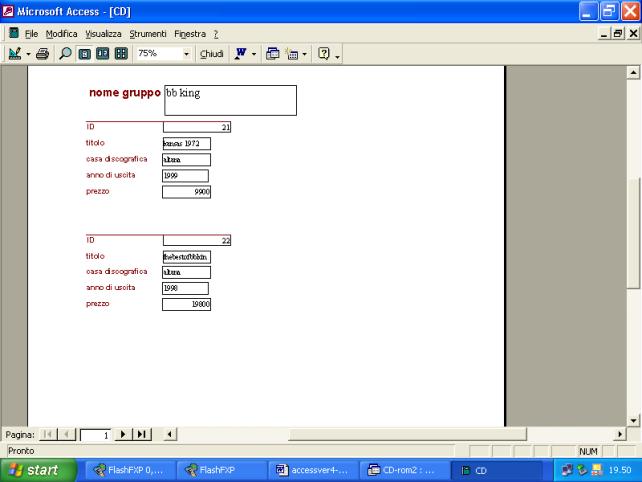Expand toolbar options arrow after Help

pos(337,57)
